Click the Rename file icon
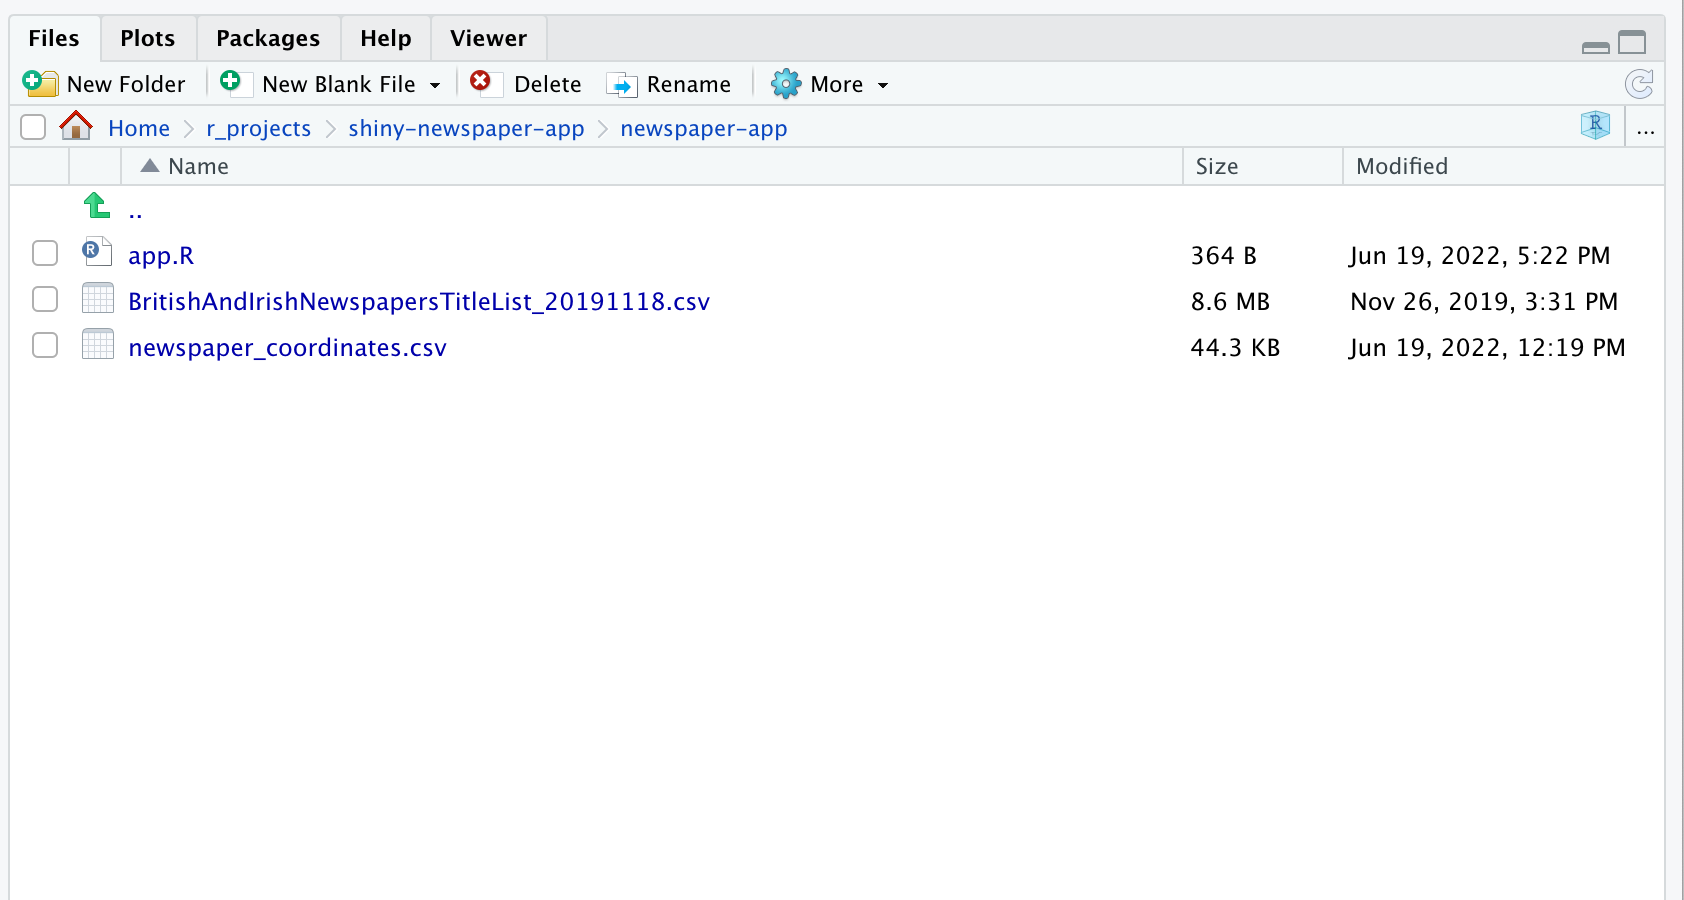 coord(624,83)
